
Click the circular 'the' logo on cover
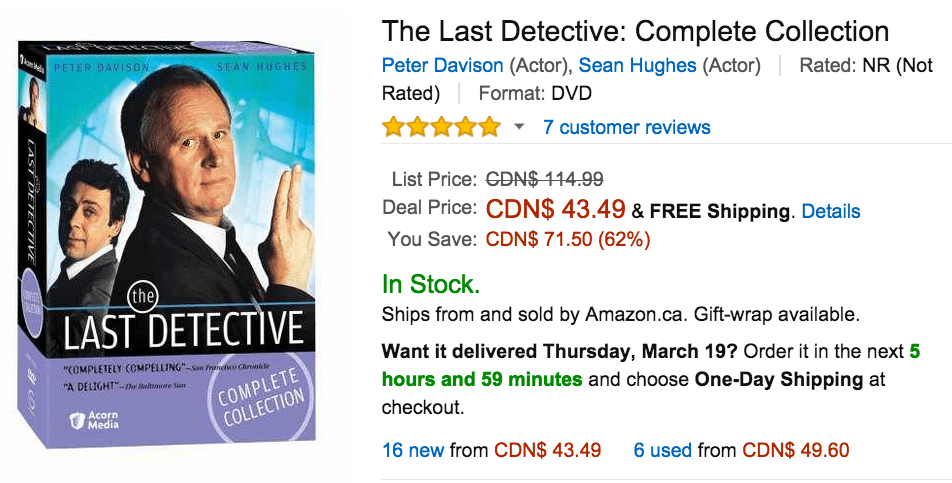pos(143,296)
